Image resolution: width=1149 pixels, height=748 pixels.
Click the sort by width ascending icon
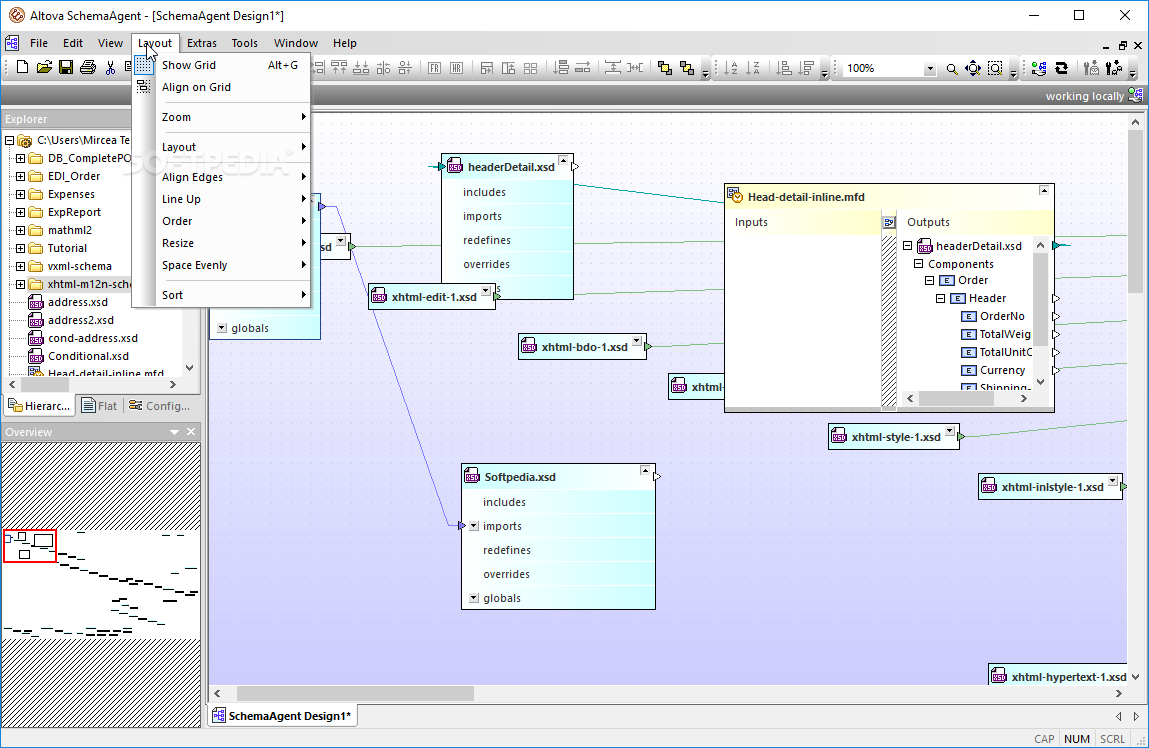[783, 68]
